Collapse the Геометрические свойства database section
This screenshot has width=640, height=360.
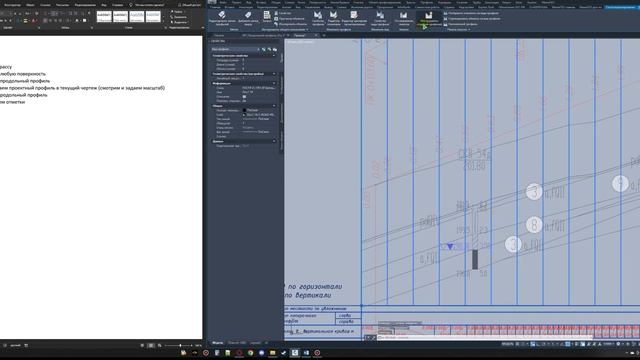274,74
